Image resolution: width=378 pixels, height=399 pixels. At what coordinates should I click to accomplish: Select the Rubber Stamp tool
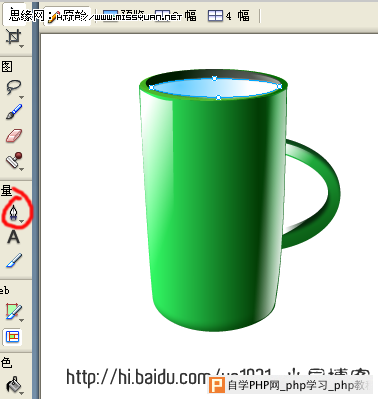click(14, 160)
